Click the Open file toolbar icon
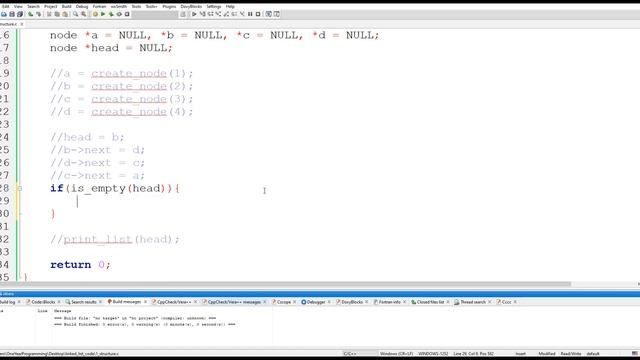The image size is (640, 360). point(4,14)
